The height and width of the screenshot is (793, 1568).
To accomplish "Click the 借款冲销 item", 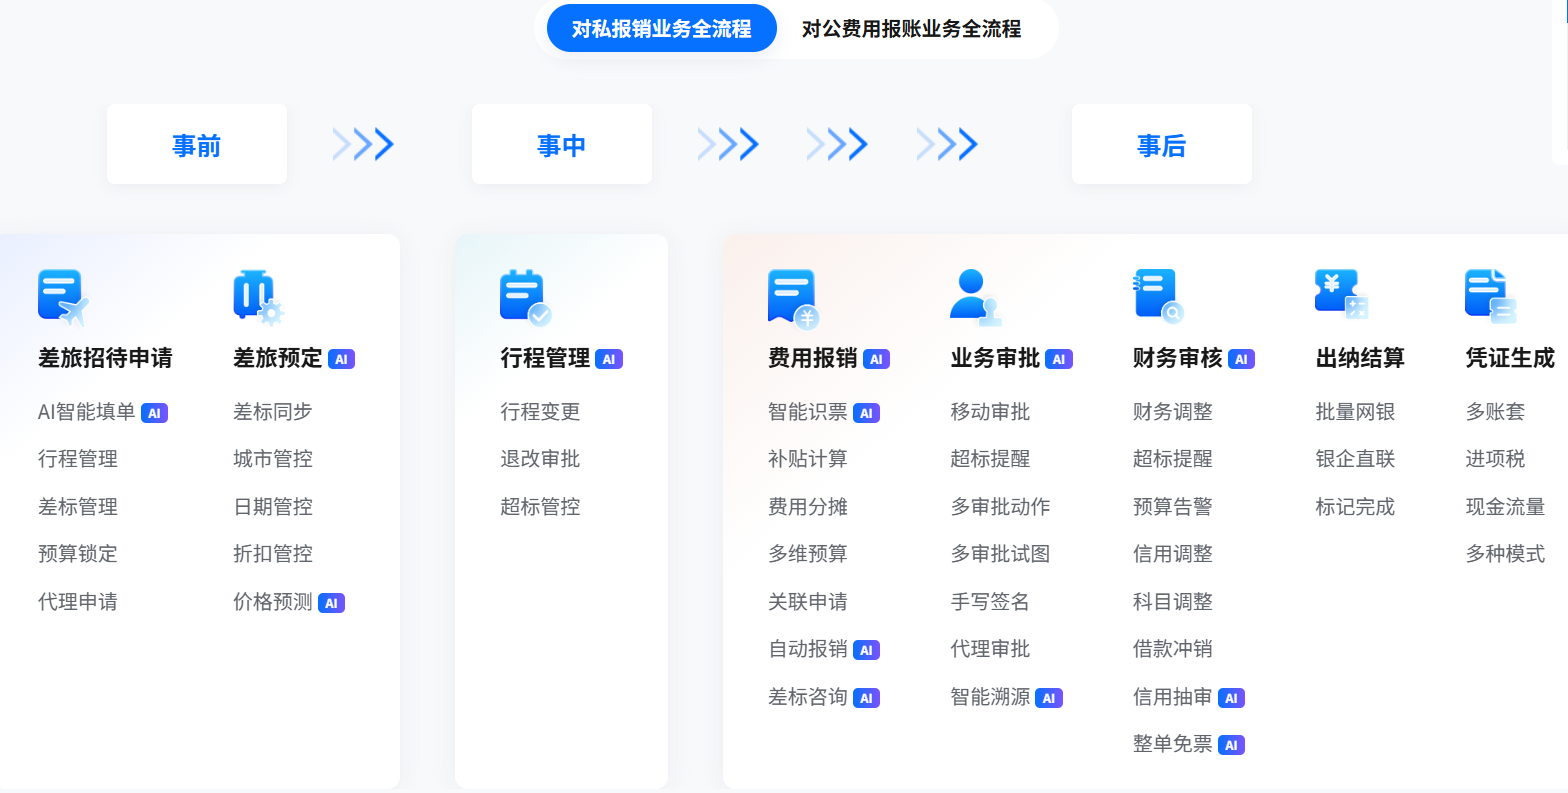I will (1173, 649).
